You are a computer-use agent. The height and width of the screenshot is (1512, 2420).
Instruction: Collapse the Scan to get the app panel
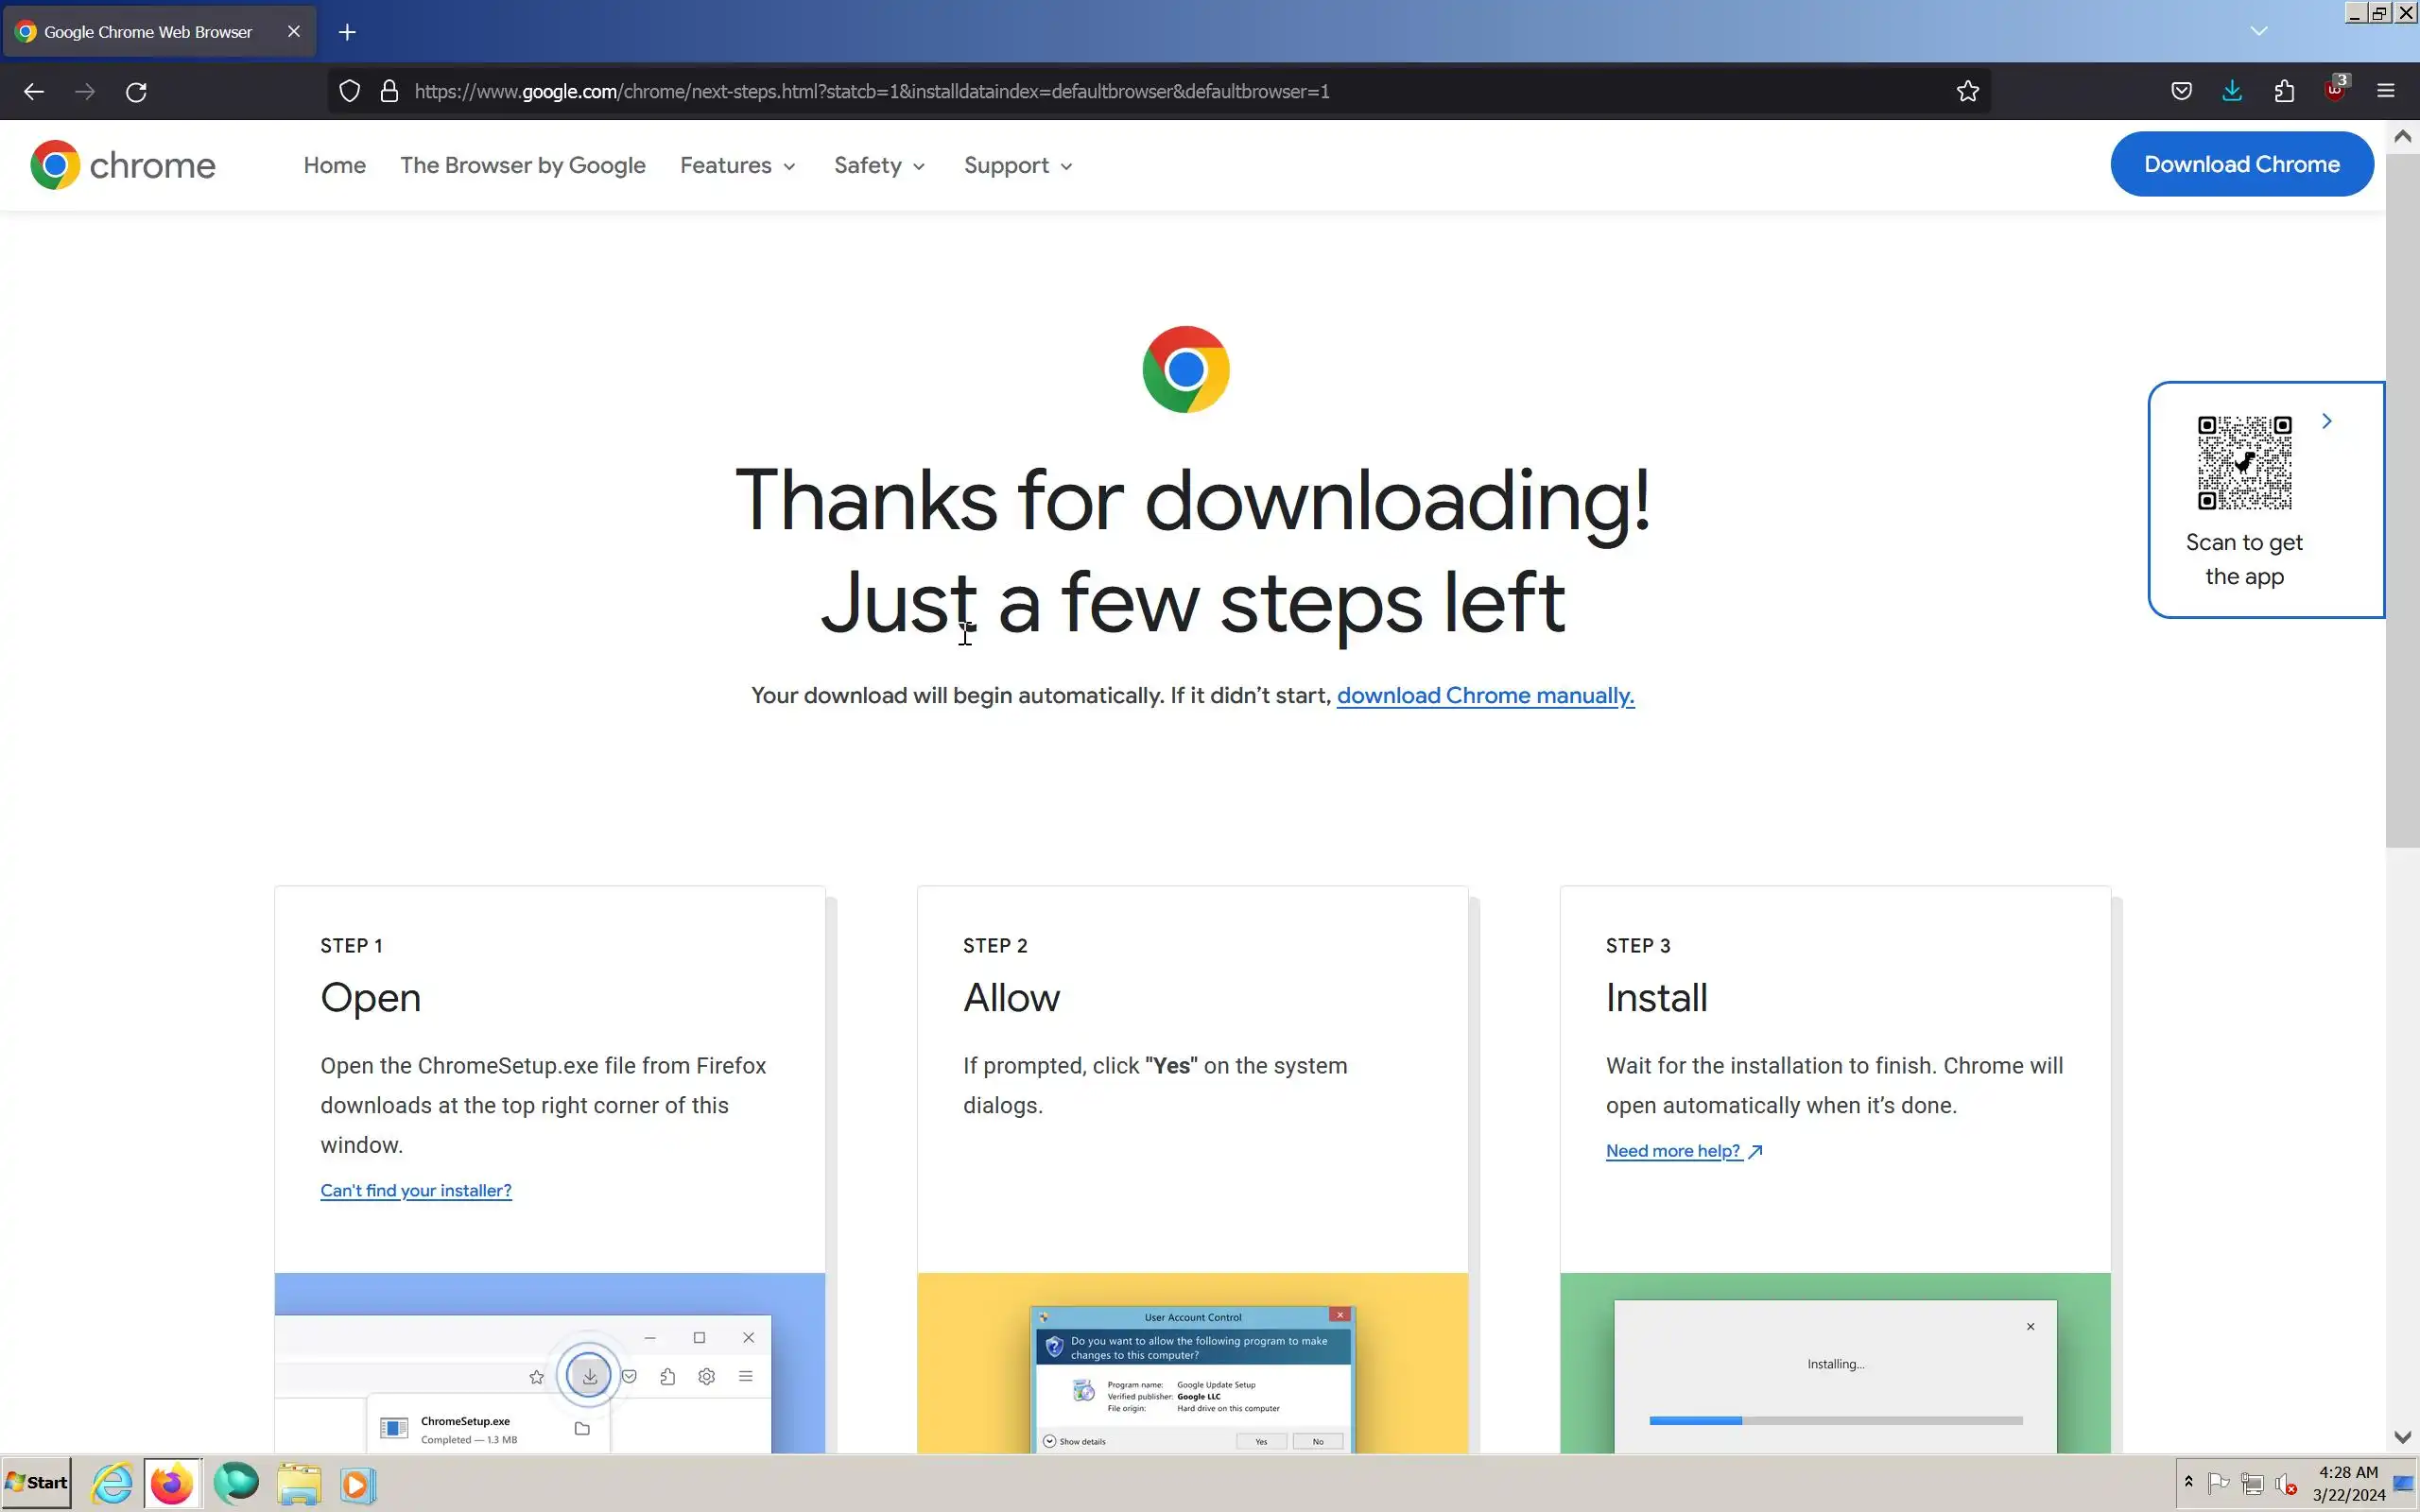click(2327, 421)
